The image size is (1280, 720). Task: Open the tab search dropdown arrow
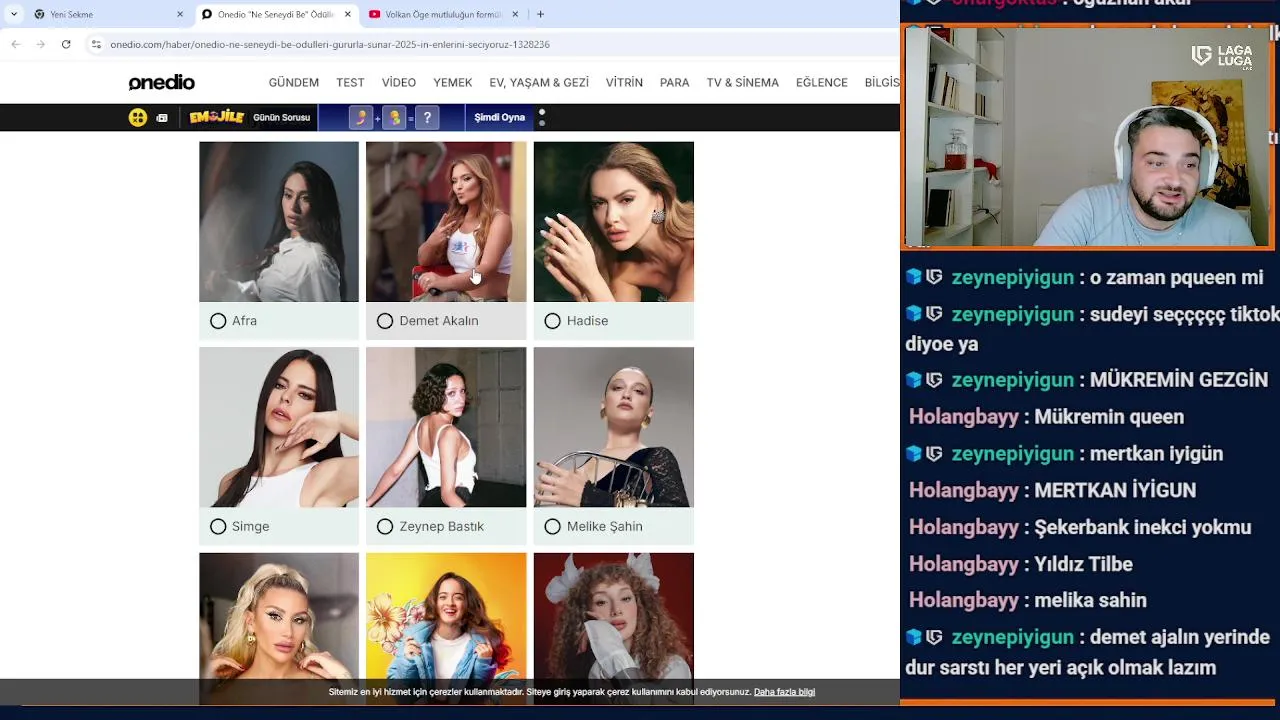pos(14,14)
